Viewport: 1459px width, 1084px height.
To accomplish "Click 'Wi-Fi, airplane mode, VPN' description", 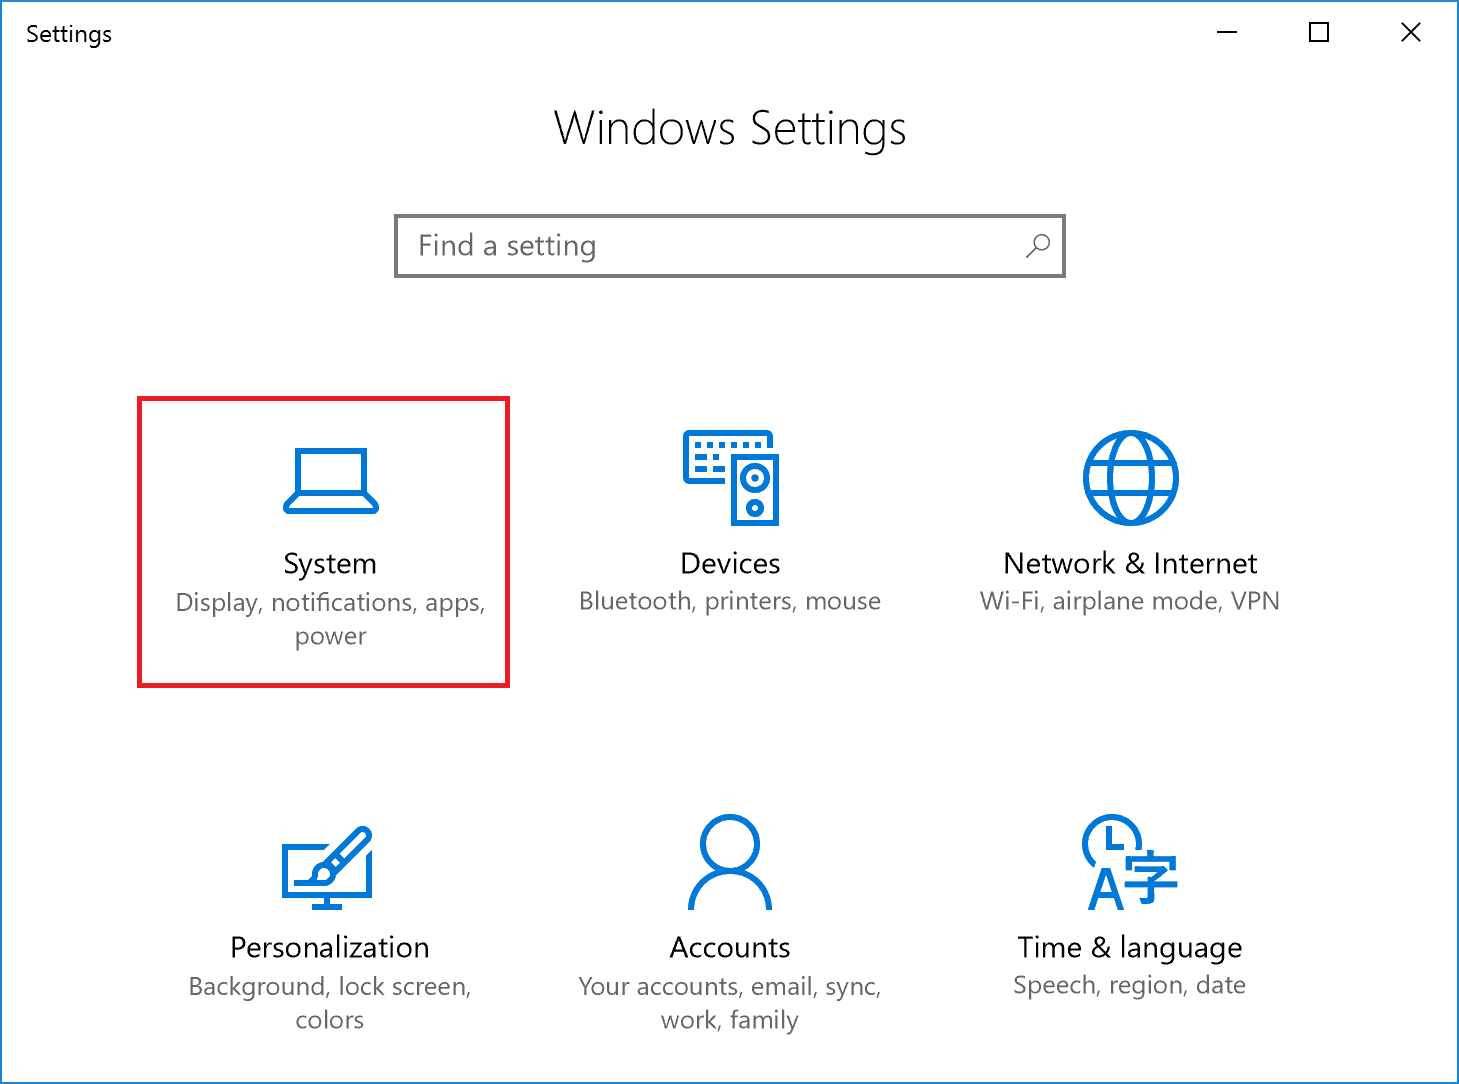I will pos(1130,601).
